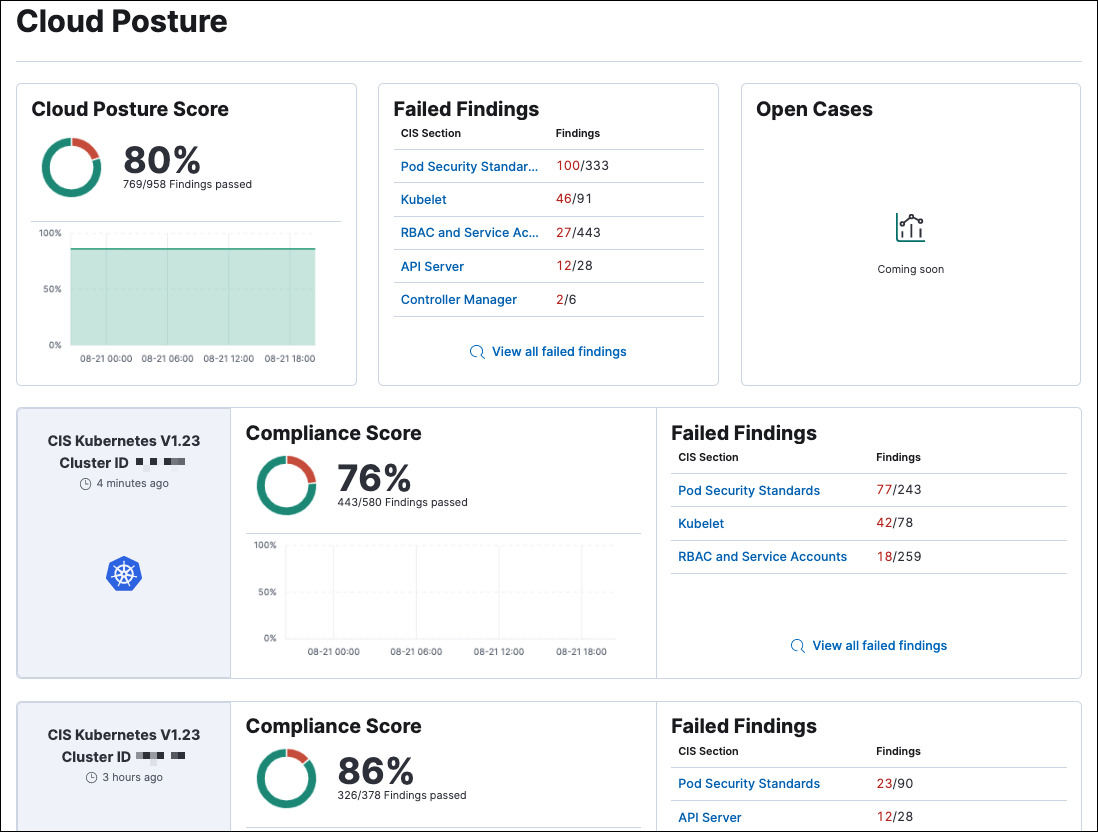Click the search icon beside top View all failed findings

click(x=477, y=351)
